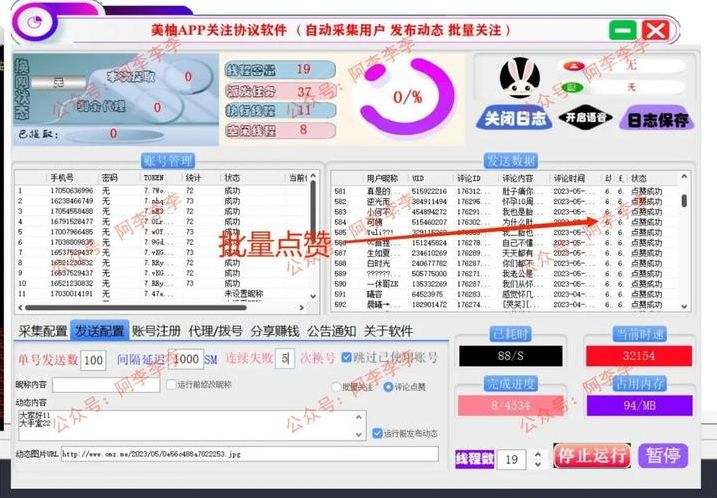
Task: Click 关闭日志 button
Action: pyautogui.click(x=514, y=119)
